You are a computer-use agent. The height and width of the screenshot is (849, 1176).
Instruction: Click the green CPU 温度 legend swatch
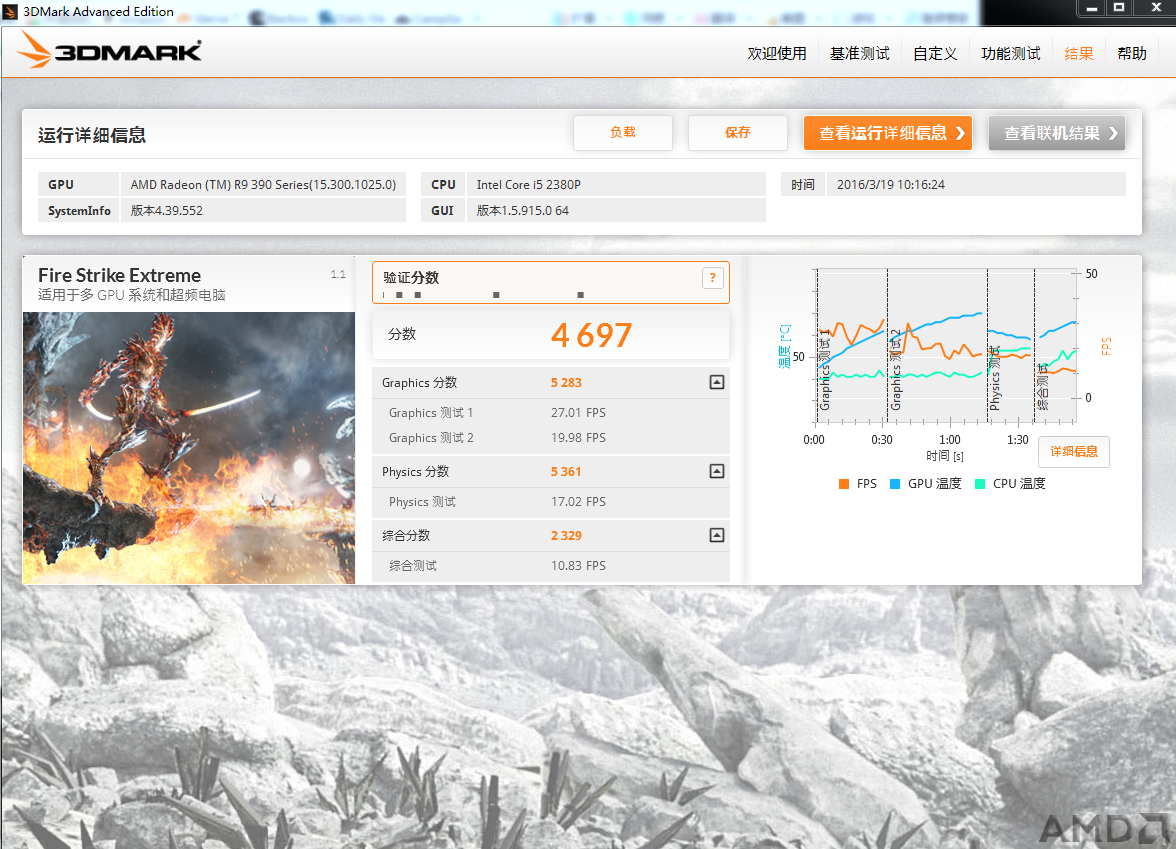pos(980,484)
